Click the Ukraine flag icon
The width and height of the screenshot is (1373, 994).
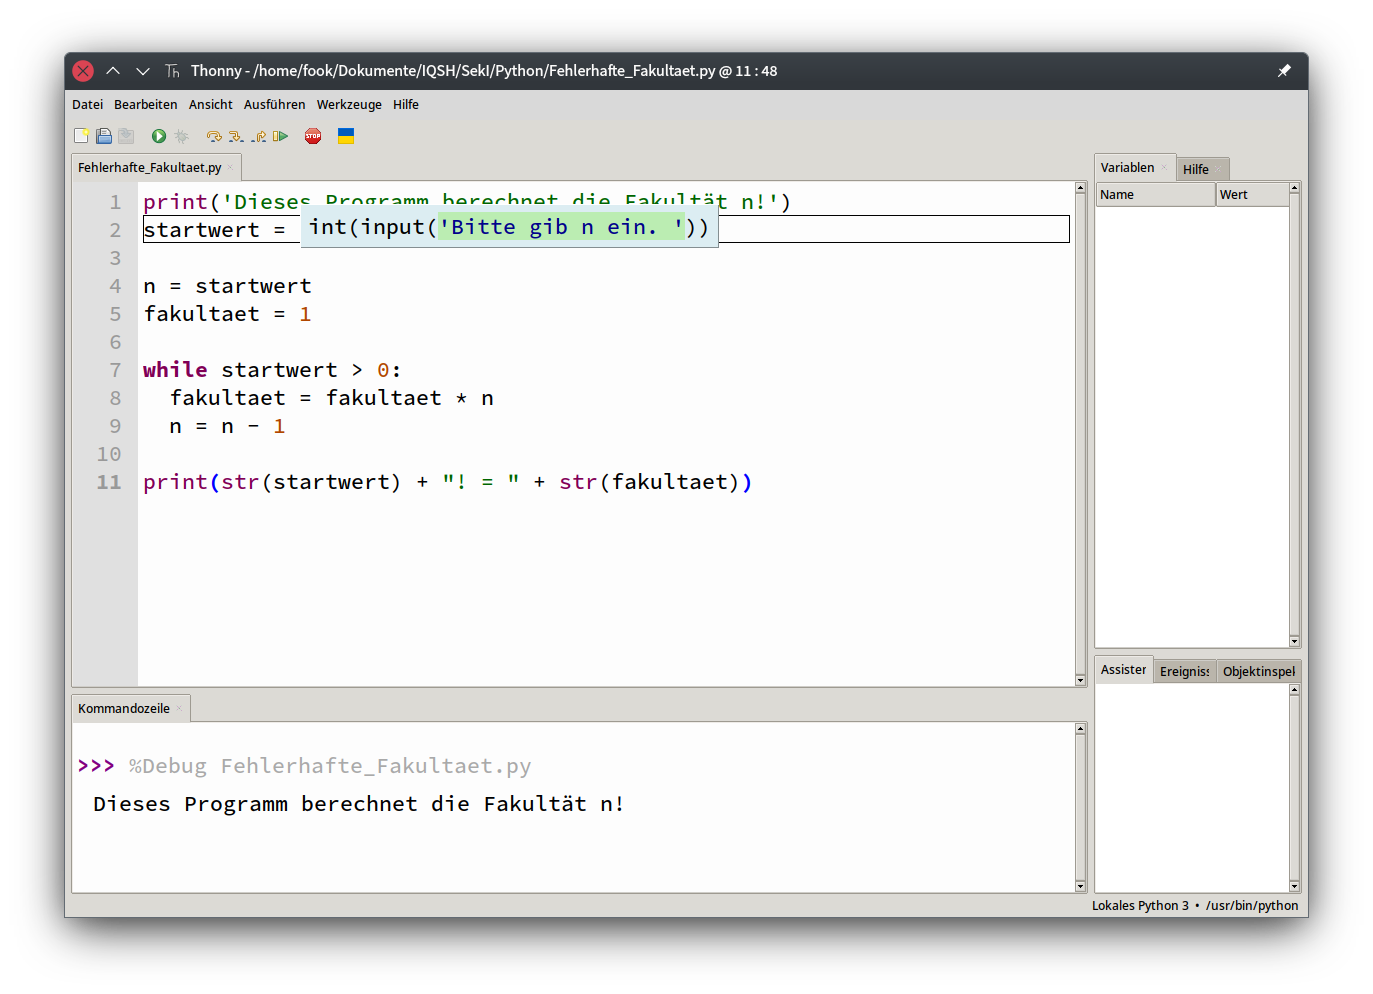pyautogui.click(x=346, y=136)
